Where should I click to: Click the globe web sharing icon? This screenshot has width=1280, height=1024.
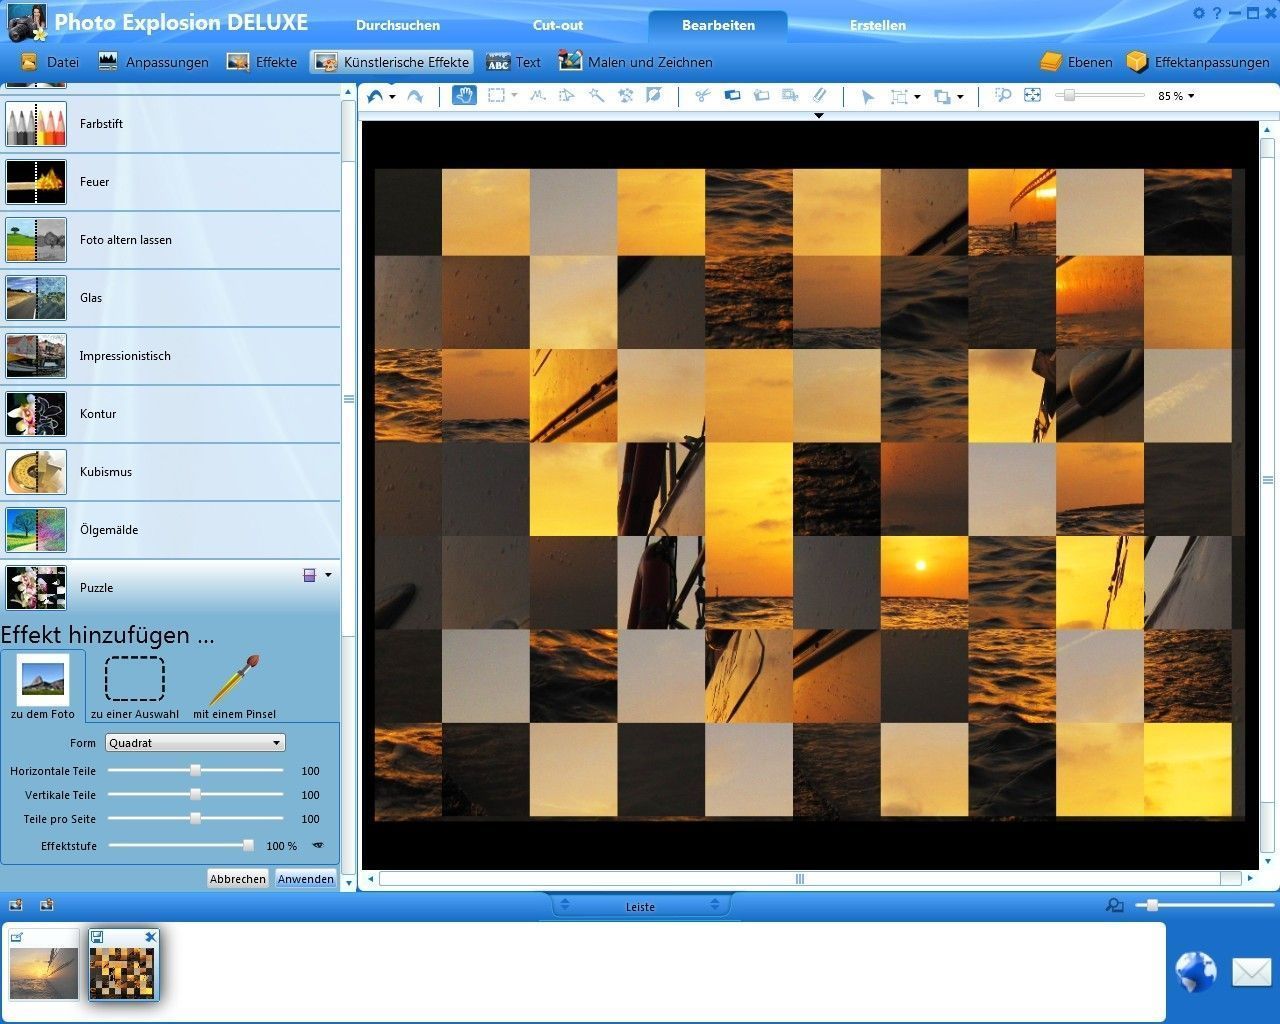1195,971
